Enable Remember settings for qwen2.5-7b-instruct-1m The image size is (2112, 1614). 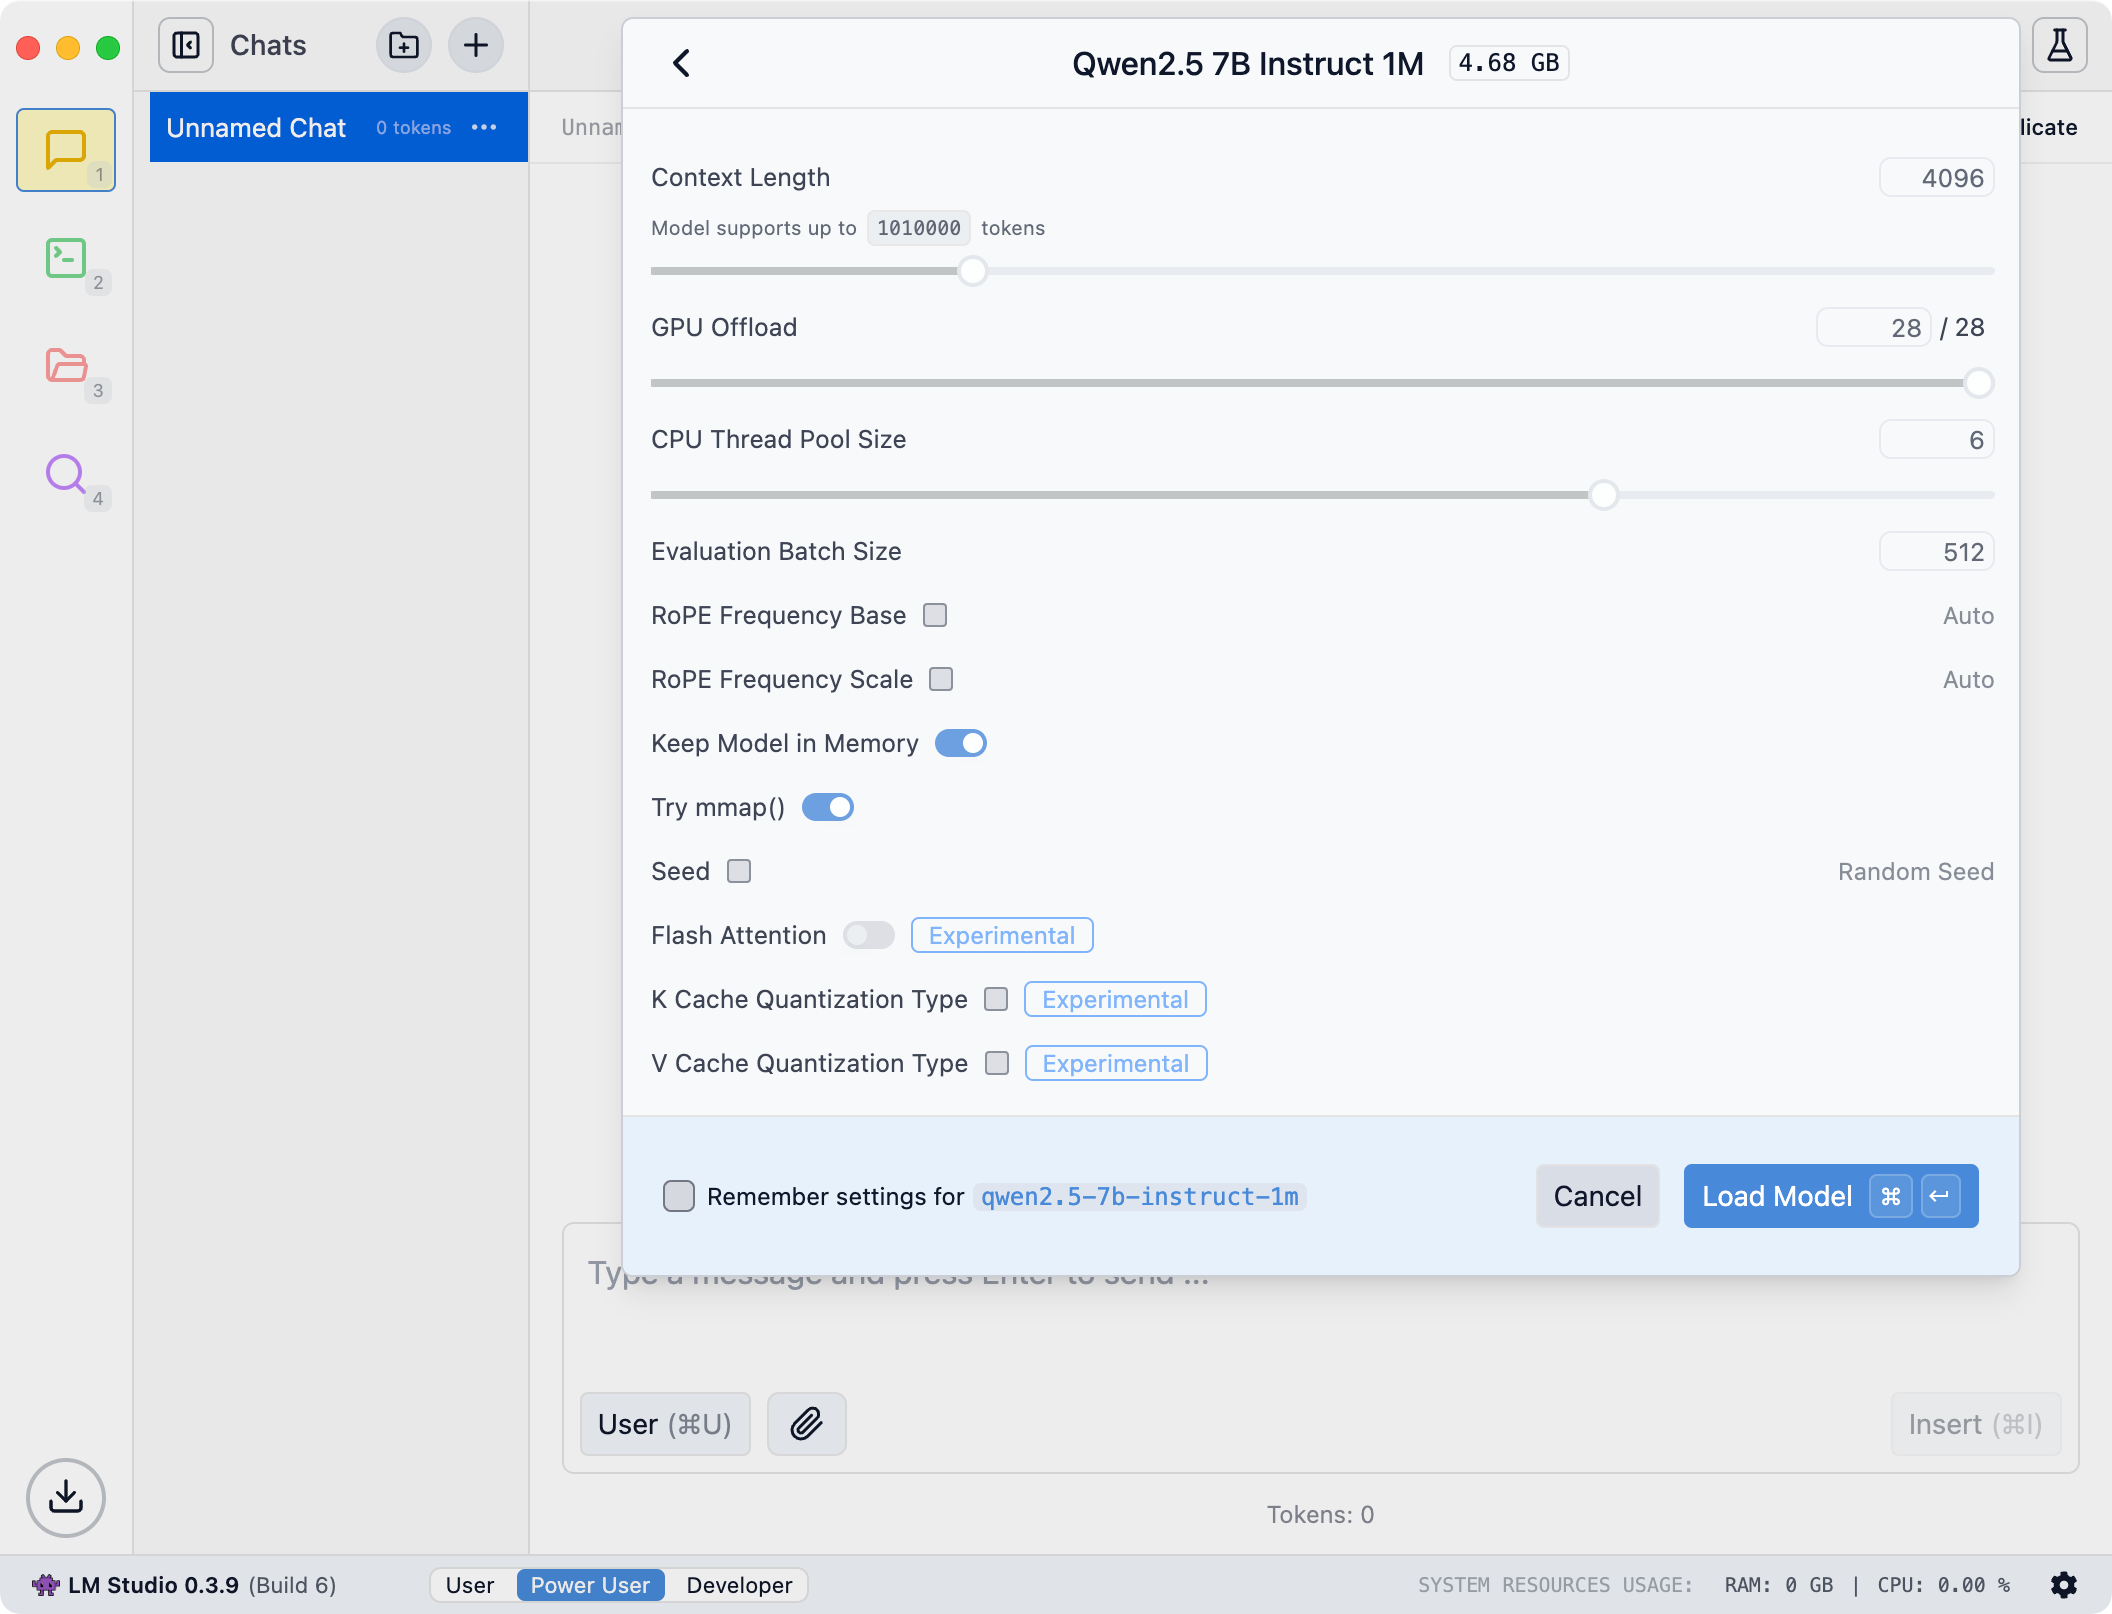679,1196
